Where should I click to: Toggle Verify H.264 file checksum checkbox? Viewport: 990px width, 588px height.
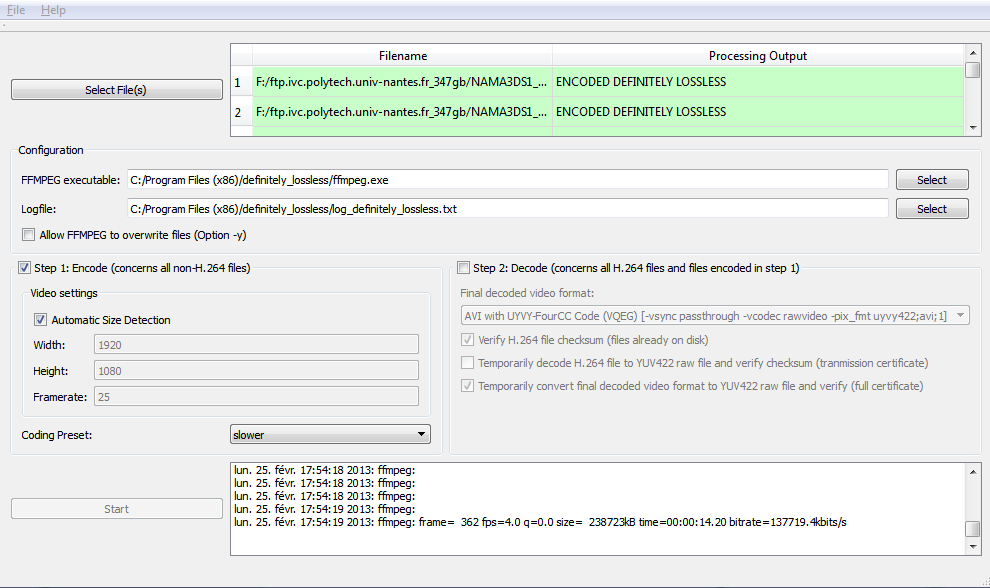(x=467, y=340)
